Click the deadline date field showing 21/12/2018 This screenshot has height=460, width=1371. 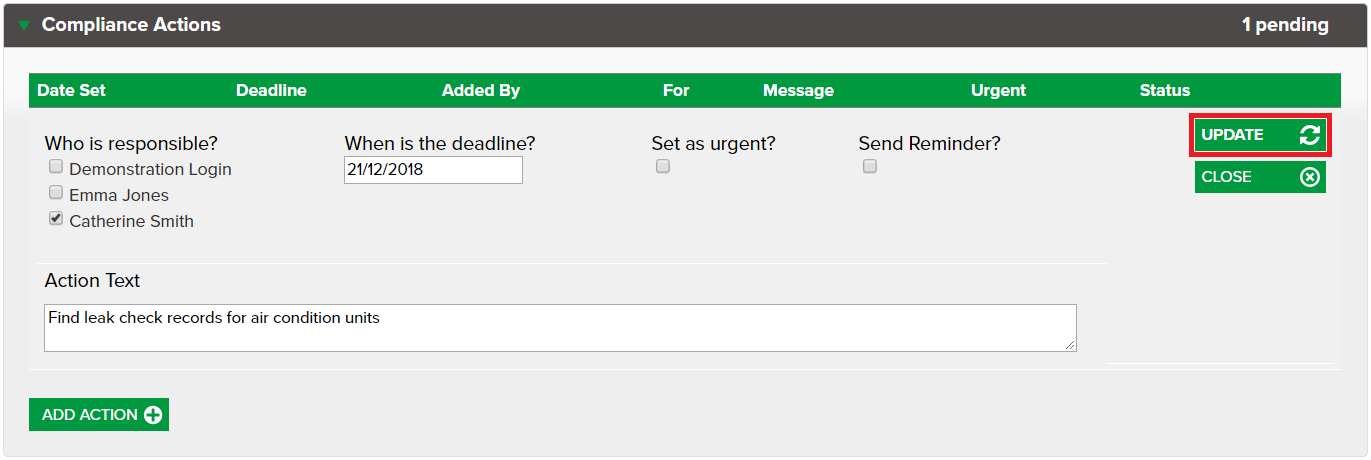pos(433,170)
